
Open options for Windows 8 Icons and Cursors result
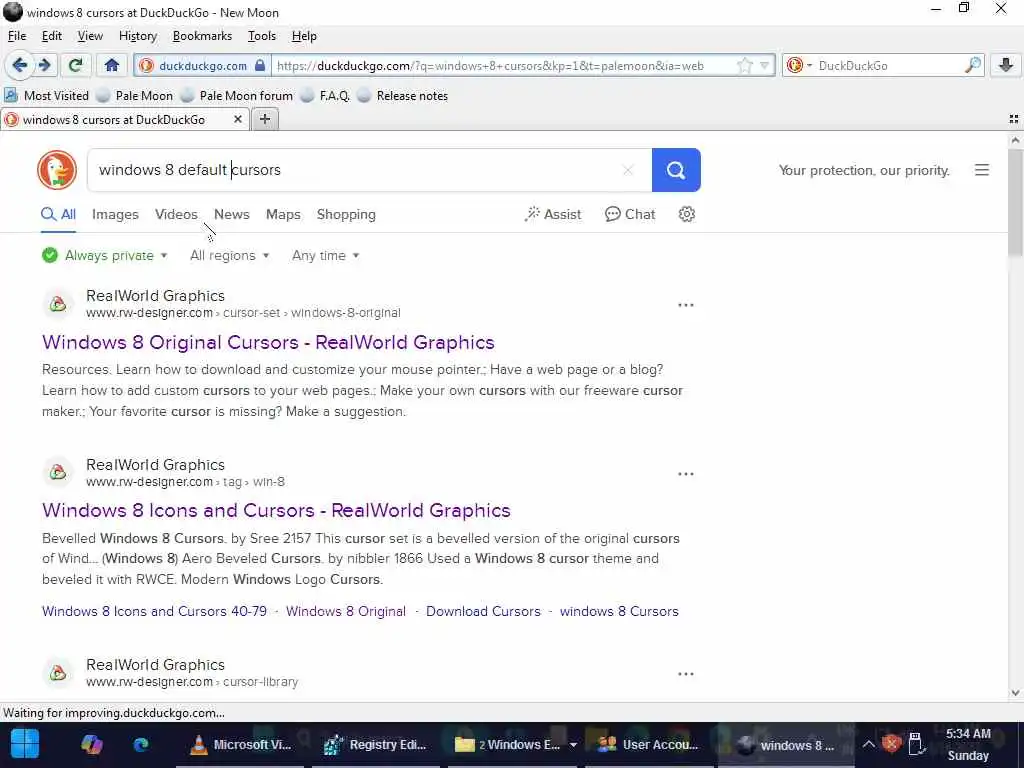[686, 474]
